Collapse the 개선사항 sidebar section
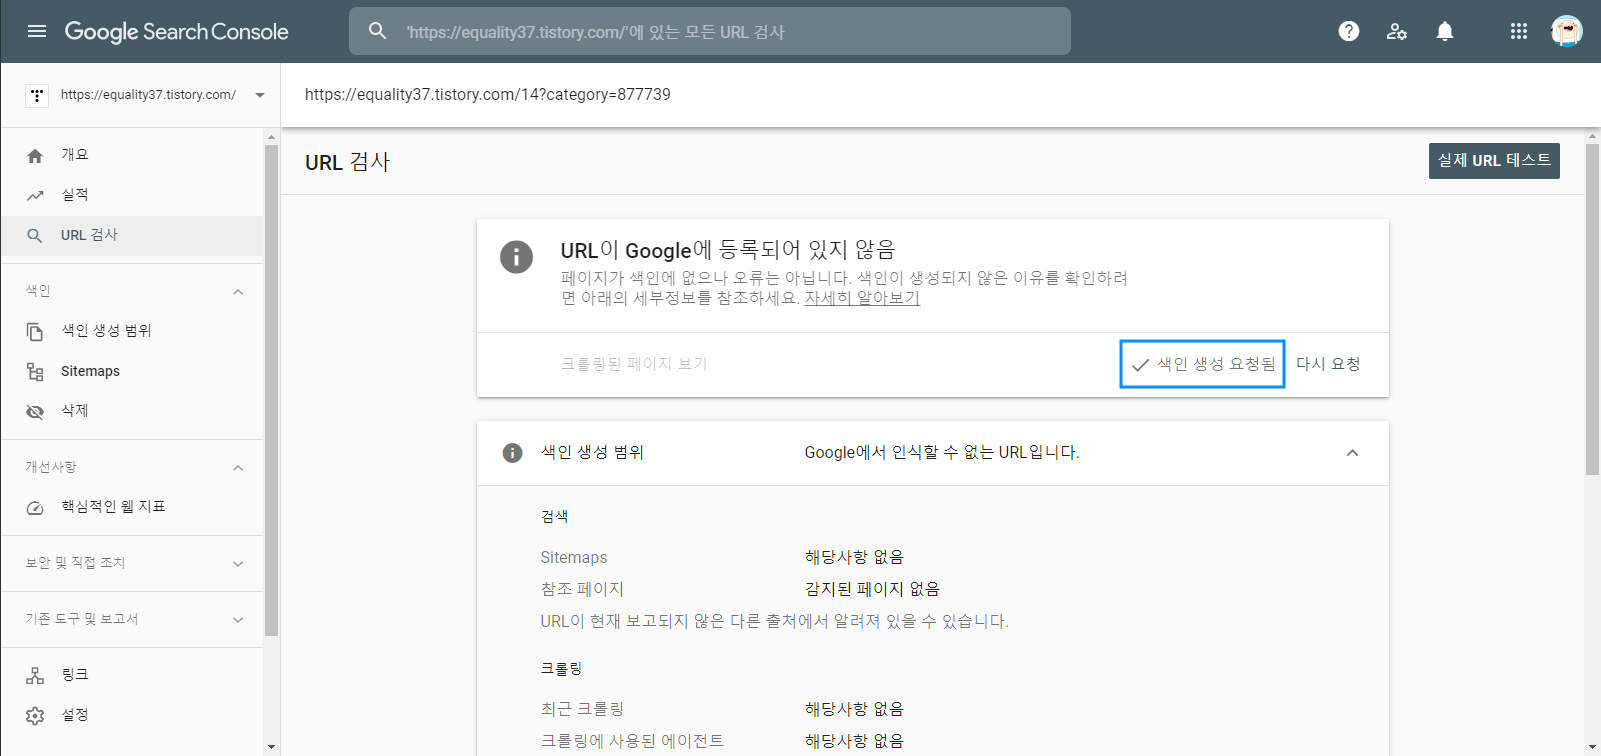This screenshot has width=1601, height=756. [x=238, y=467]
